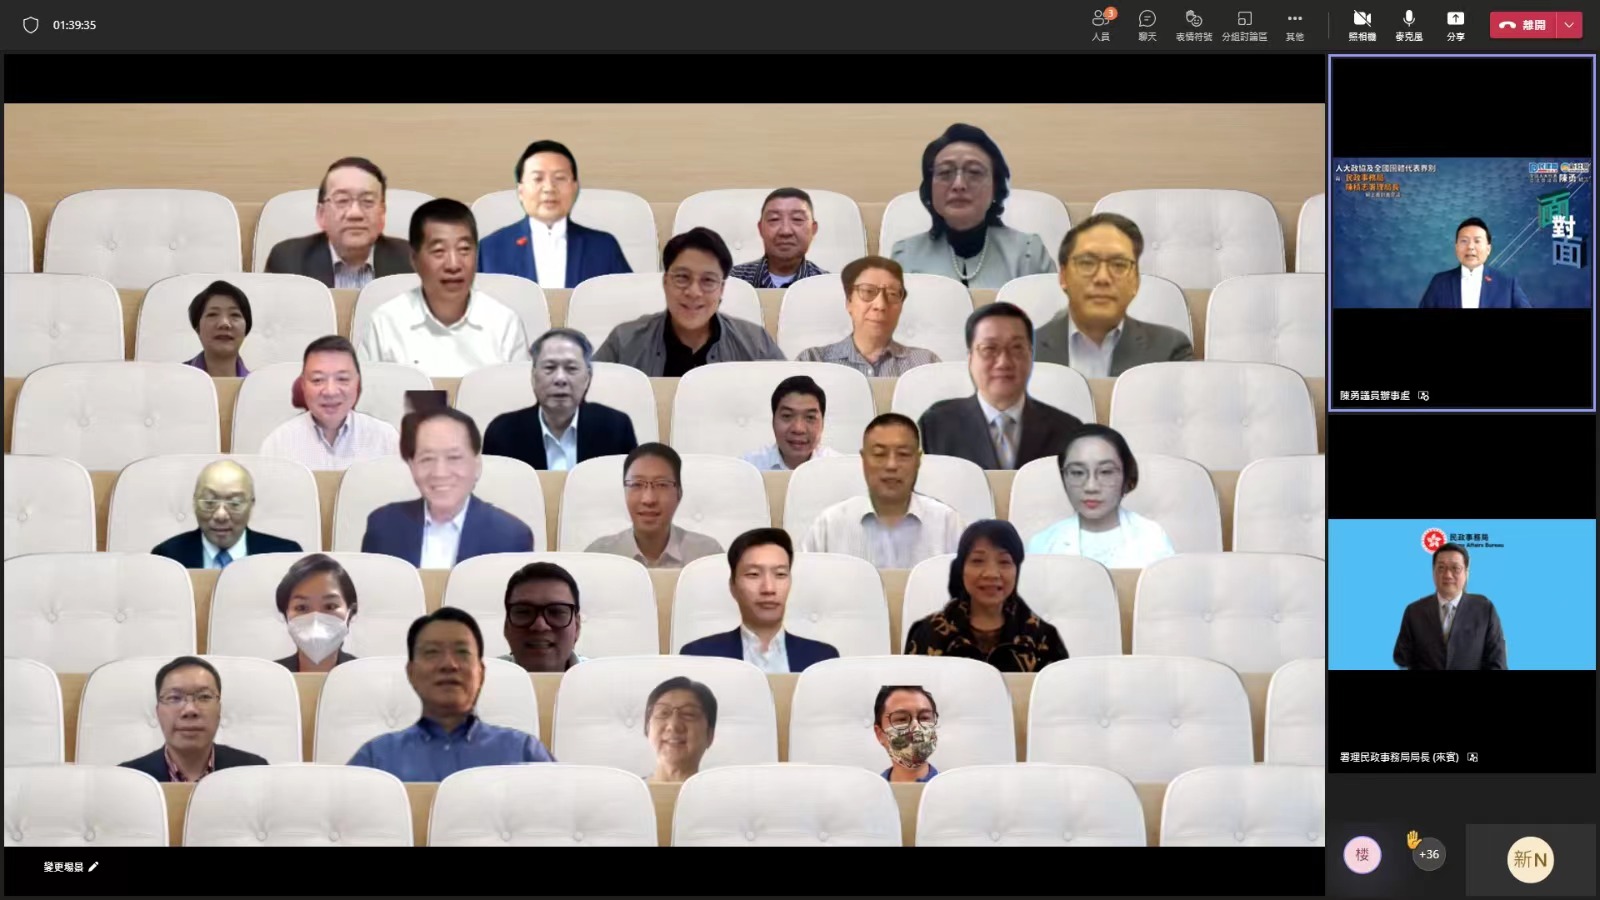Expand the Leave options dropdown arrow
The height and width of the screenshot is (900, 1600).
(x=1569, y=25)
